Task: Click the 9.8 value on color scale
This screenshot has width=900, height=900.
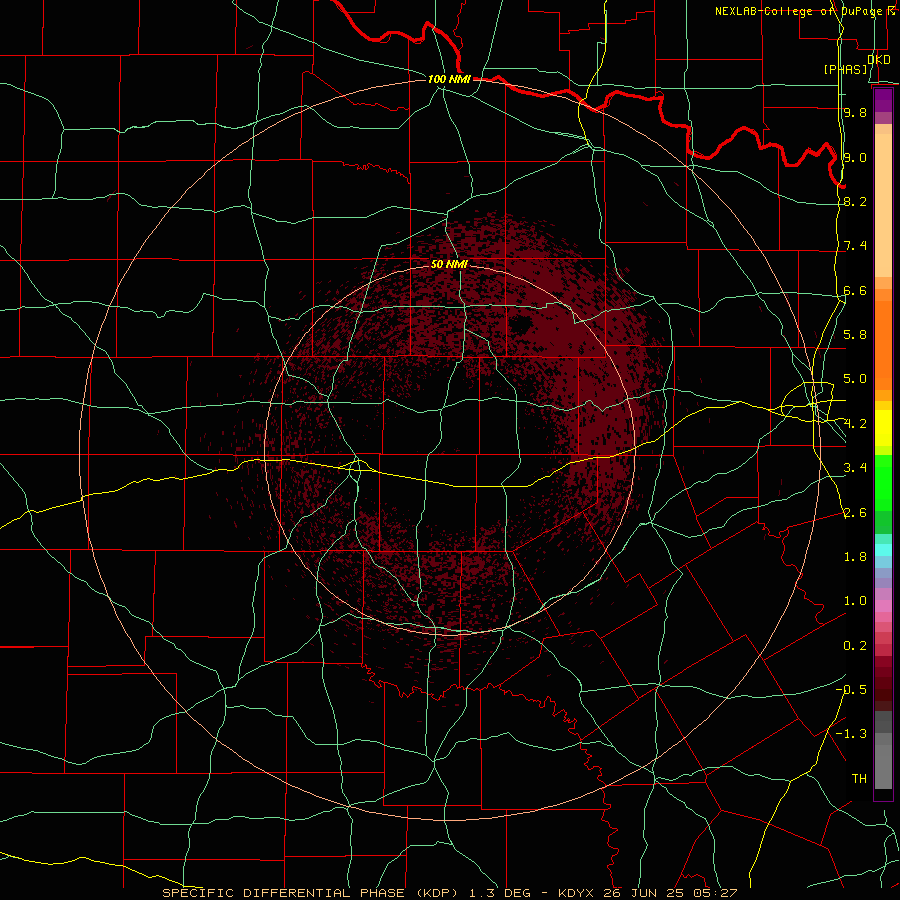Action: coord(855,112)
